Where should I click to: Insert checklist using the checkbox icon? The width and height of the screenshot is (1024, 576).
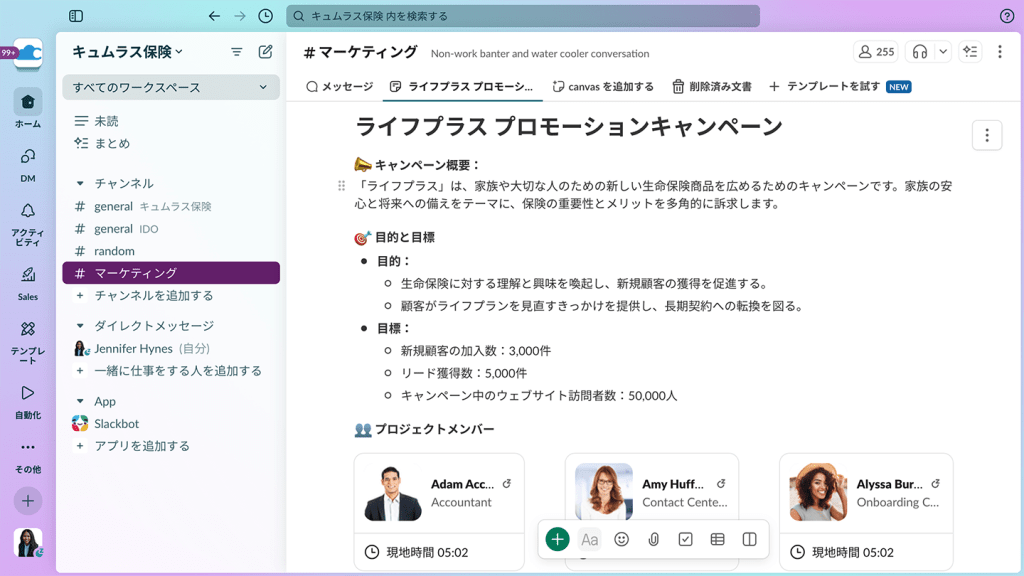685,539
